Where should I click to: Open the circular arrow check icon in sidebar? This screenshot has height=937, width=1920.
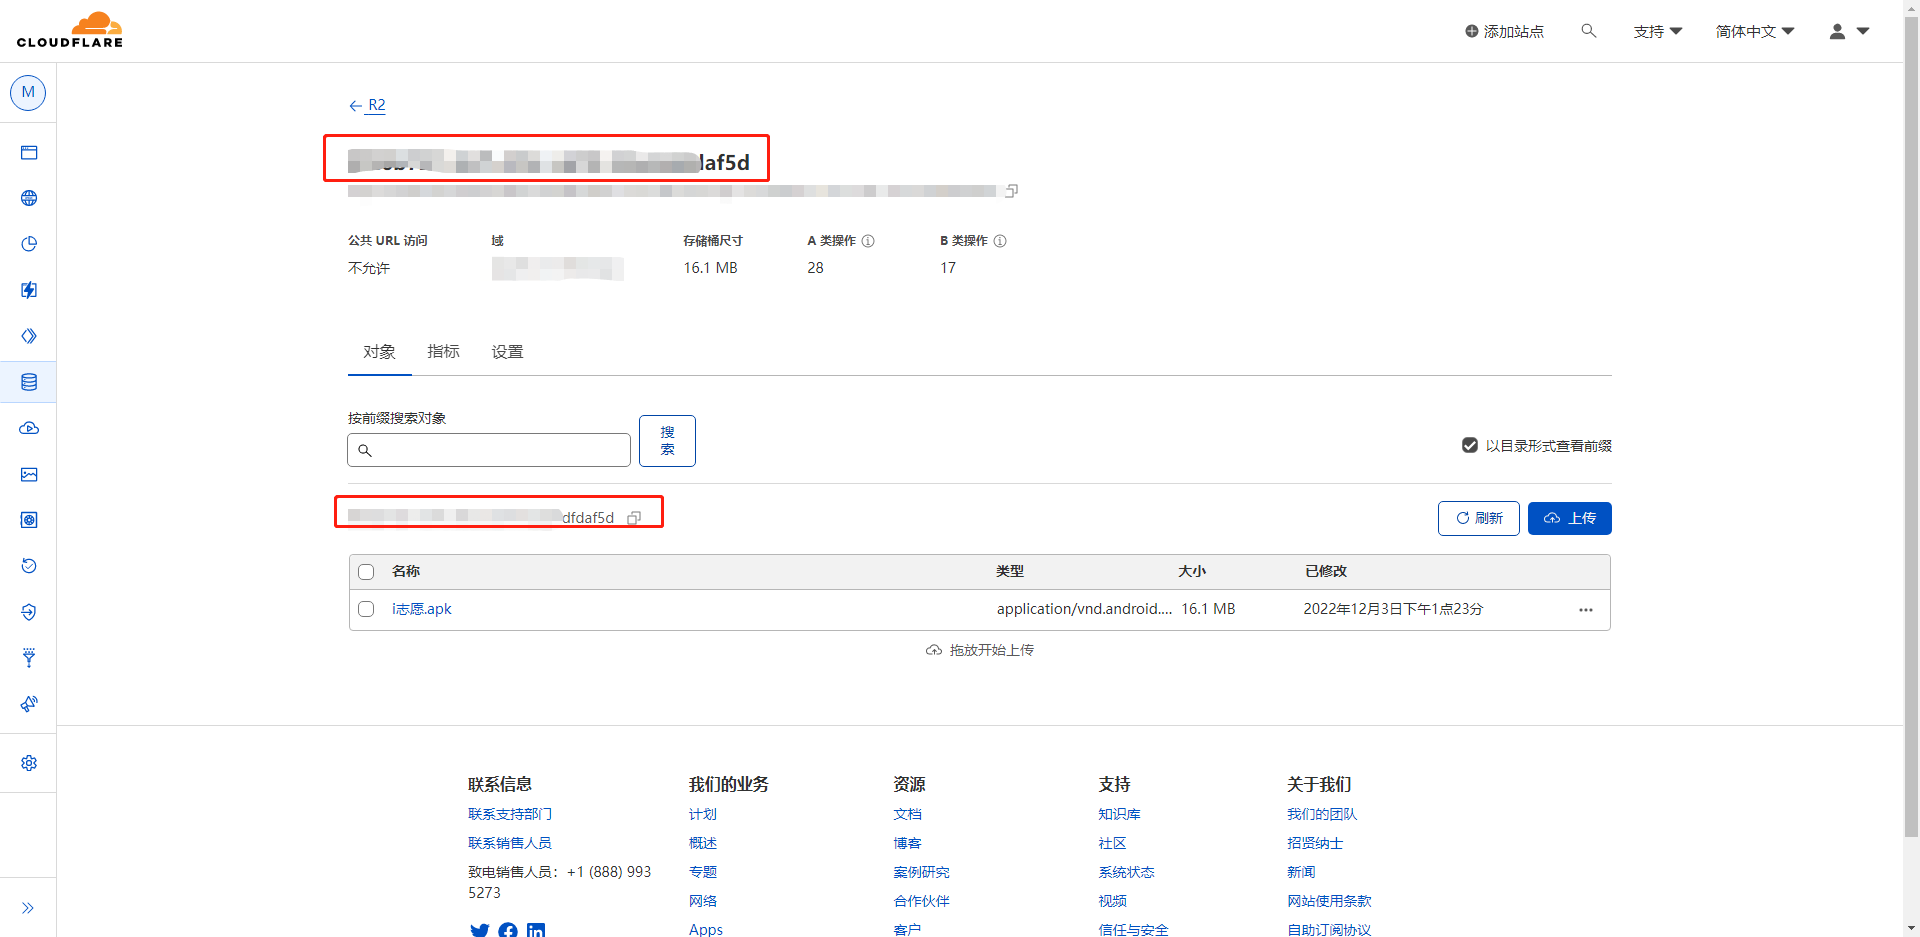tap(29, 566)
